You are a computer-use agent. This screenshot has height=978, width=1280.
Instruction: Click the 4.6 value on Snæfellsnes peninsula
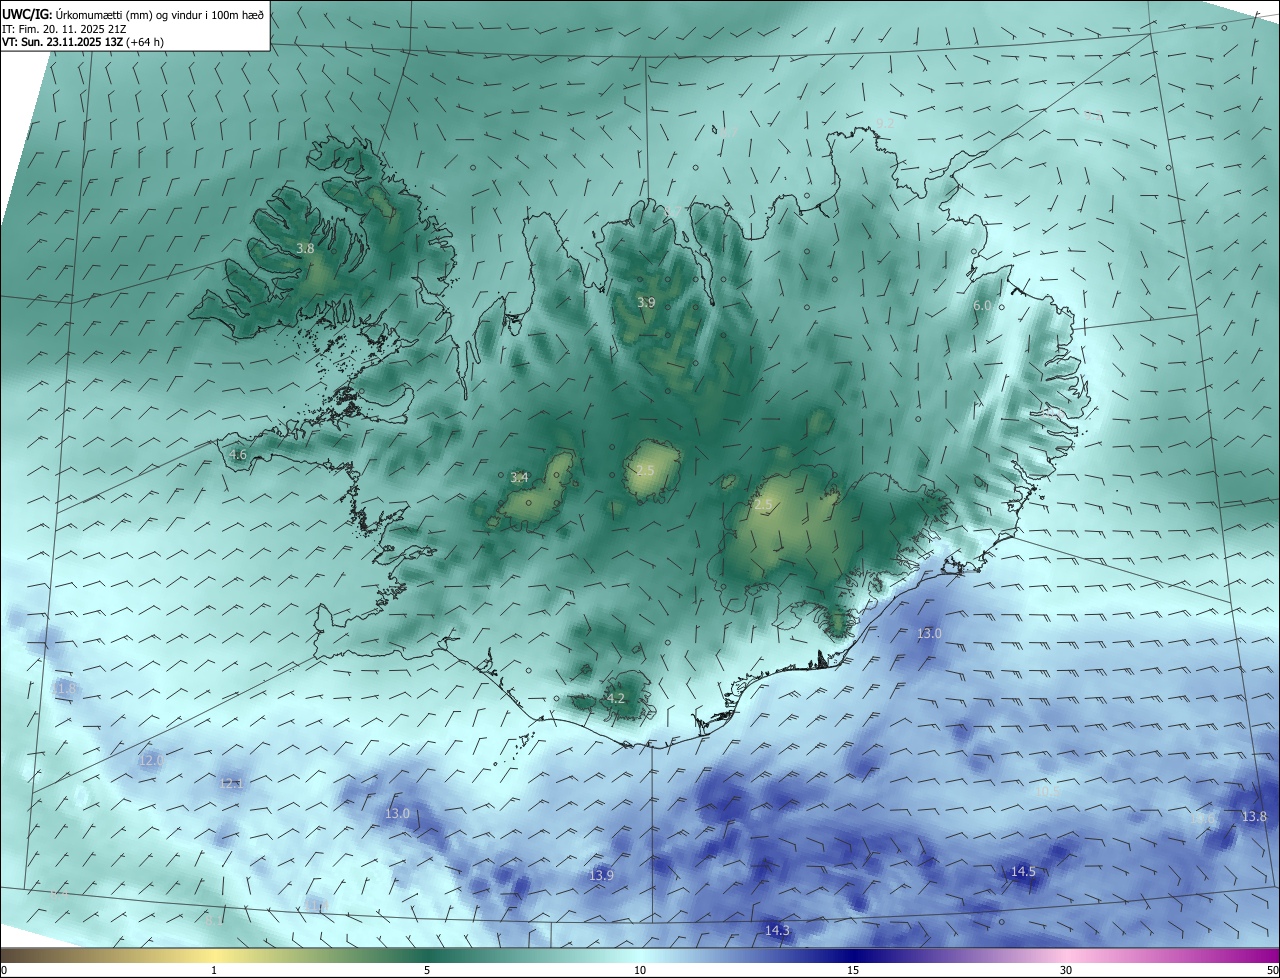pyautogui.click(x=238, y=454)
